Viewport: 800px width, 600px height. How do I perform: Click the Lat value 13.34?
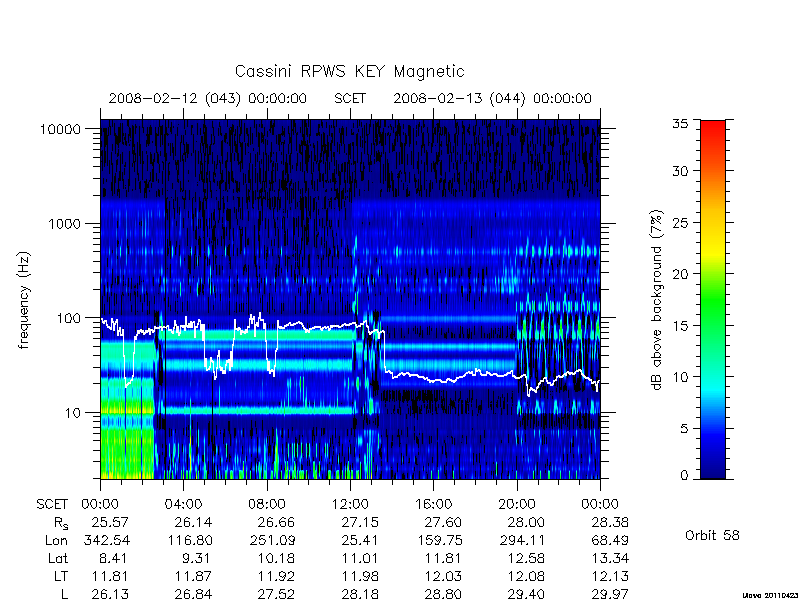coord(610,558)
